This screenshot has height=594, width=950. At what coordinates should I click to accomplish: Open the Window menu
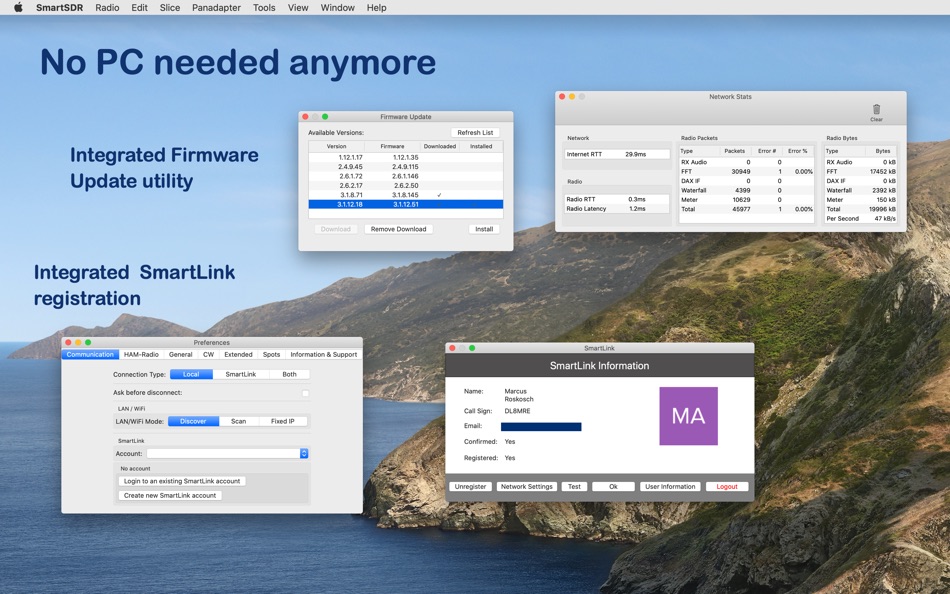(x=337, y=7)
